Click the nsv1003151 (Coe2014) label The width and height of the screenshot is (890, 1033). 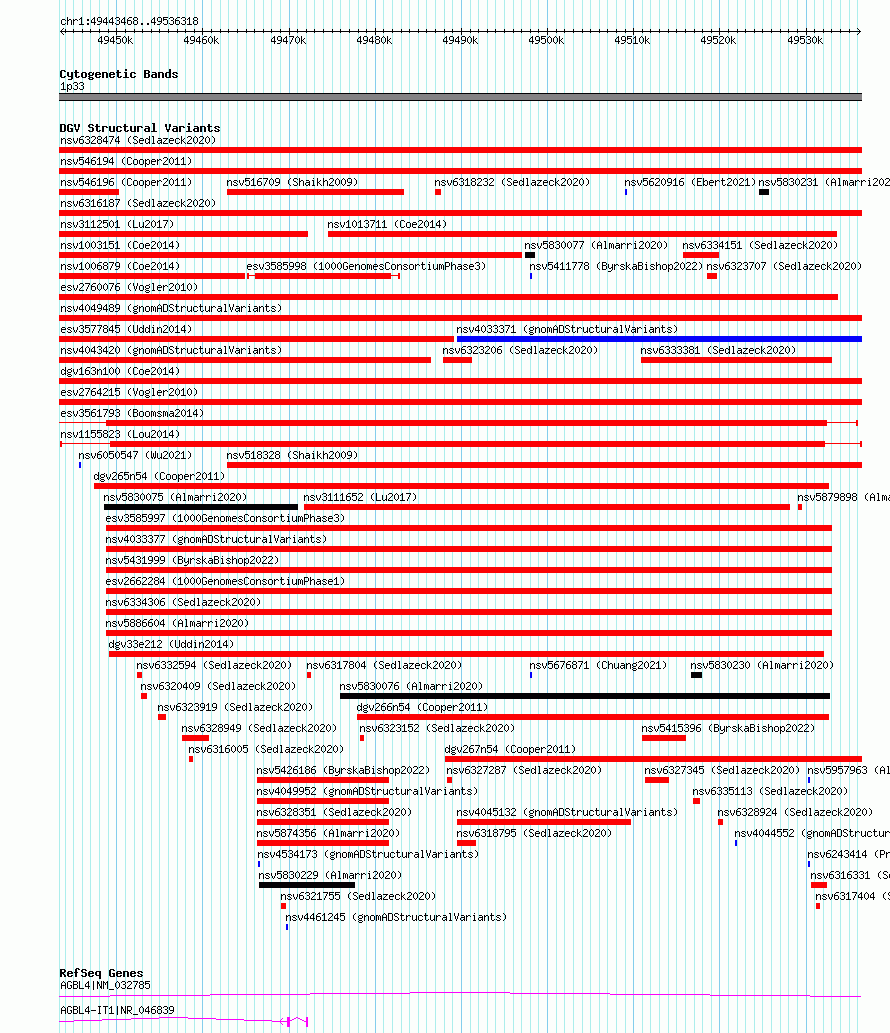(x=120, y=246)
